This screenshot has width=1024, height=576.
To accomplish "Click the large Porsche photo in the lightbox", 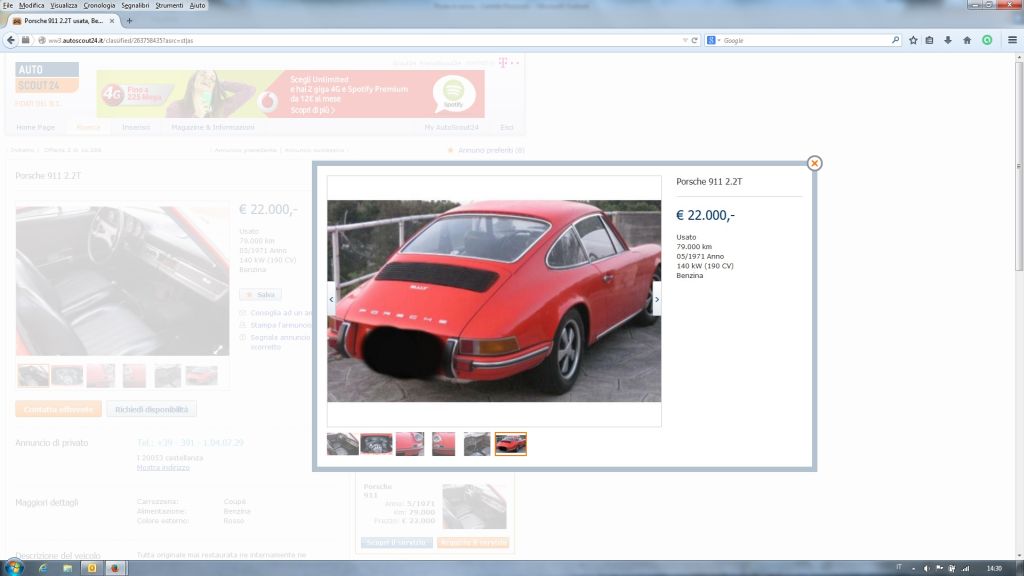I will coord(494,301).
